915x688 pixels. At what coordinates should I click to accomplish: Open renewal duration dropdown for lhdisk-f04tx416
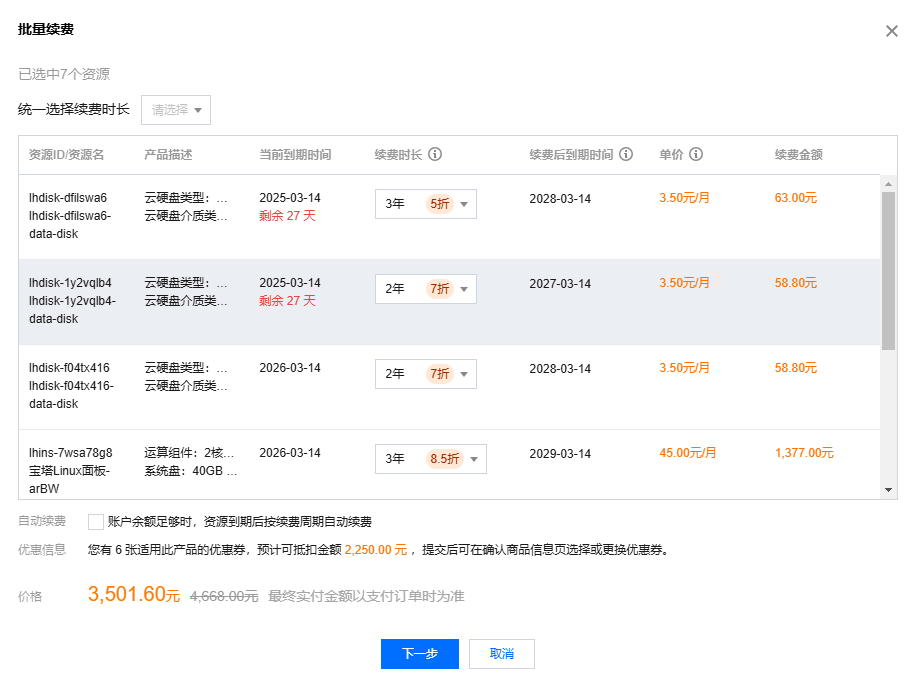coord(425,374)
